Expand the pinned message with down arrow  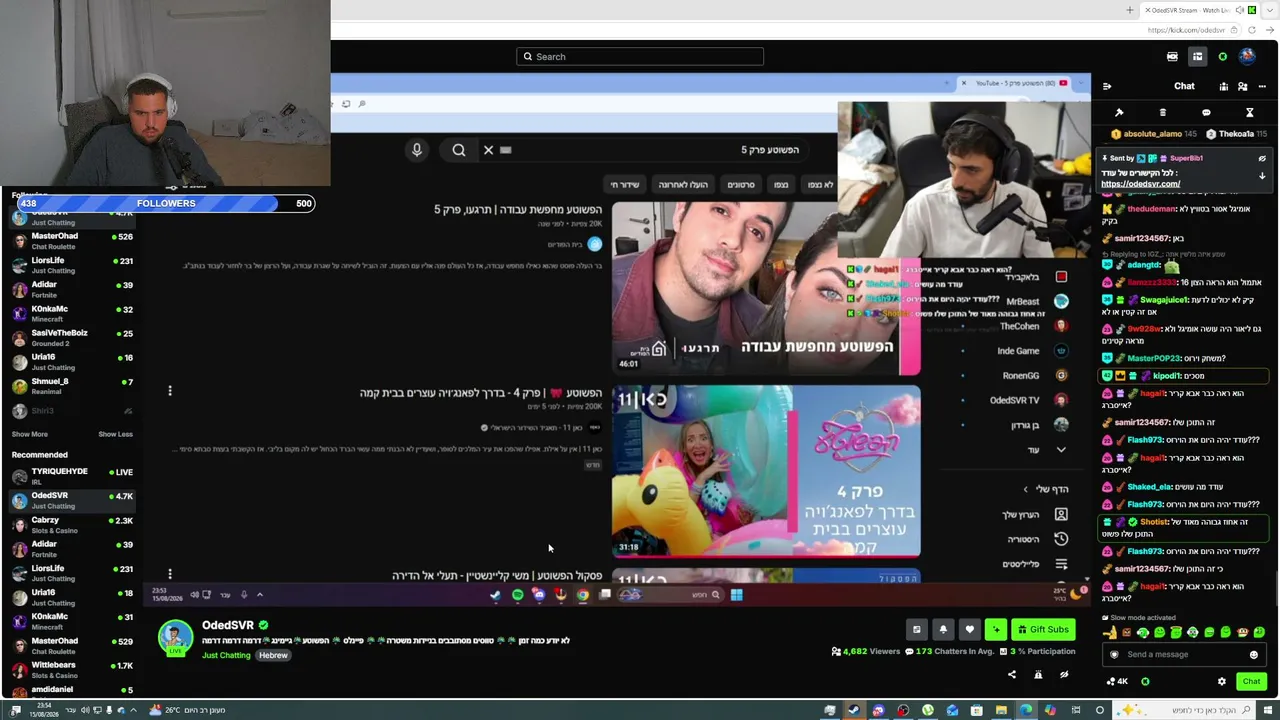1262,176
